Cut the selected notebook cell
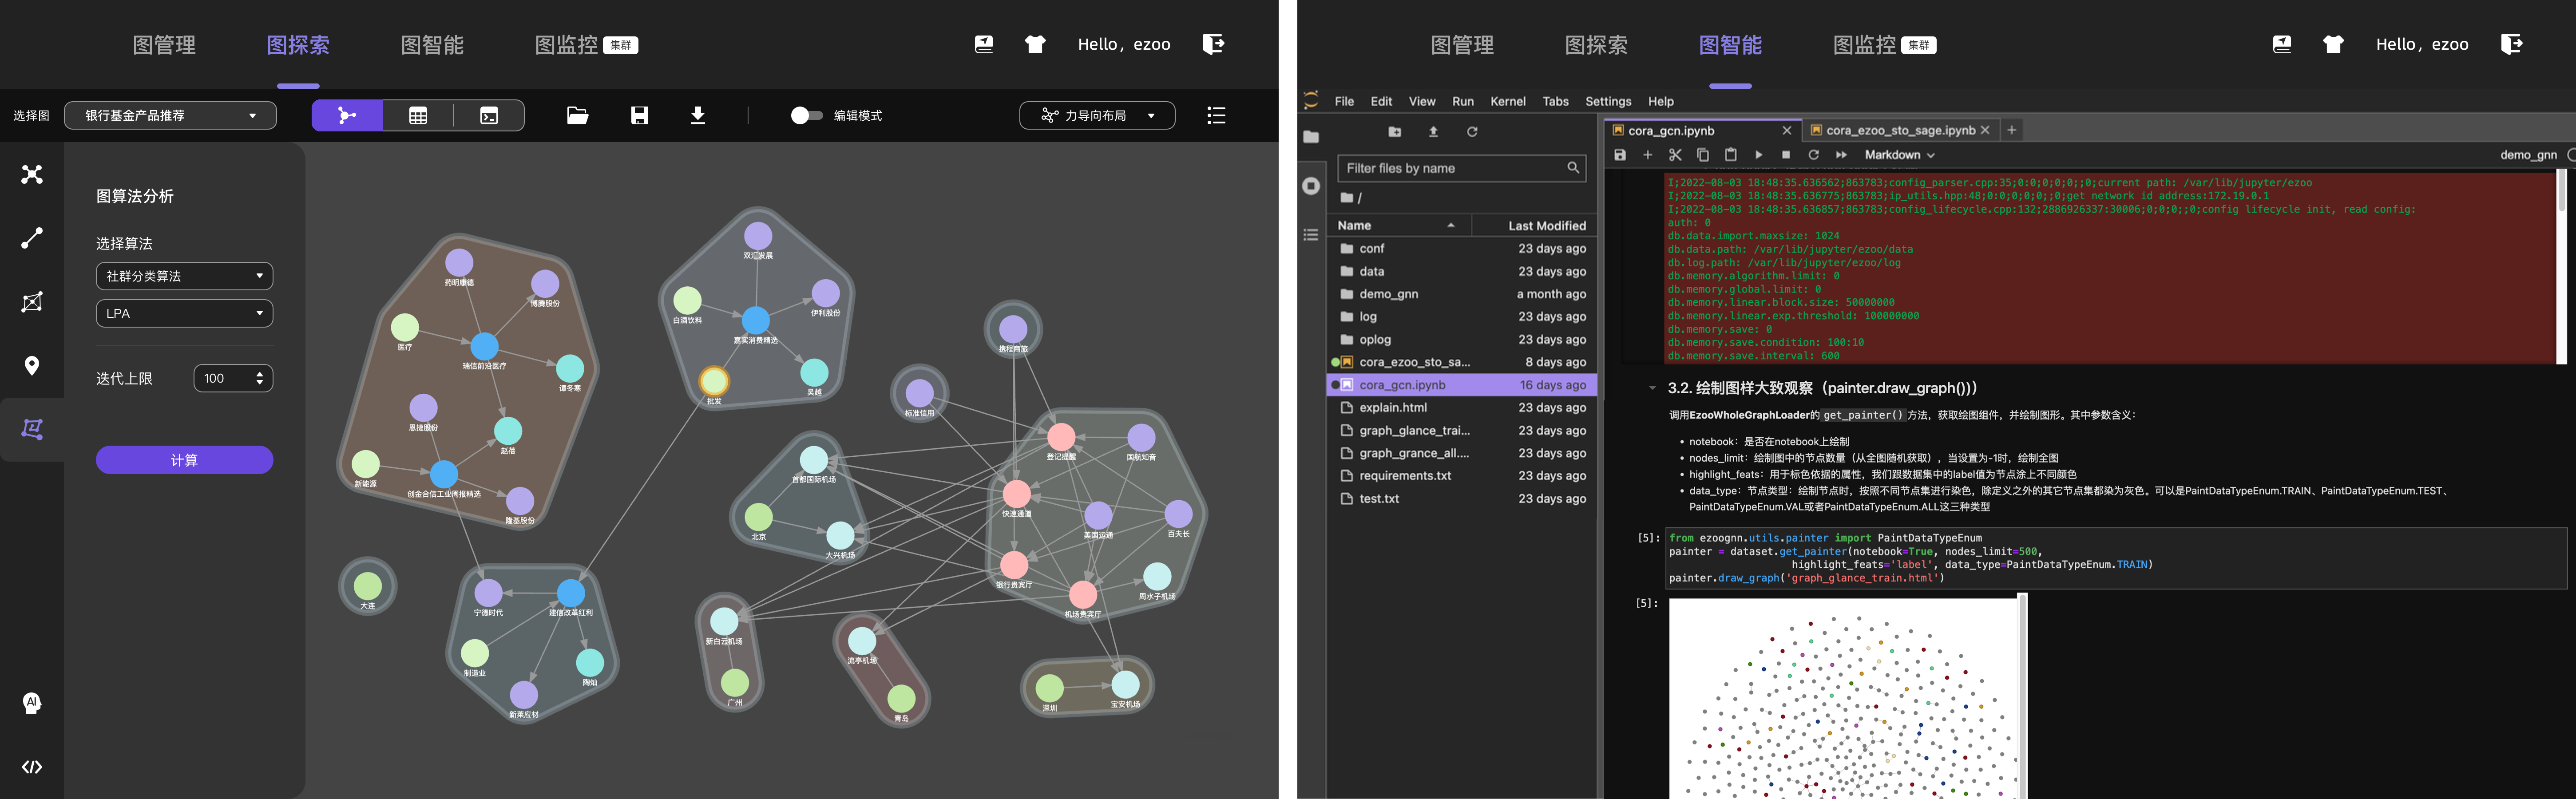The height and width of the screenshot is (799, 2576). coord(1675,155)
